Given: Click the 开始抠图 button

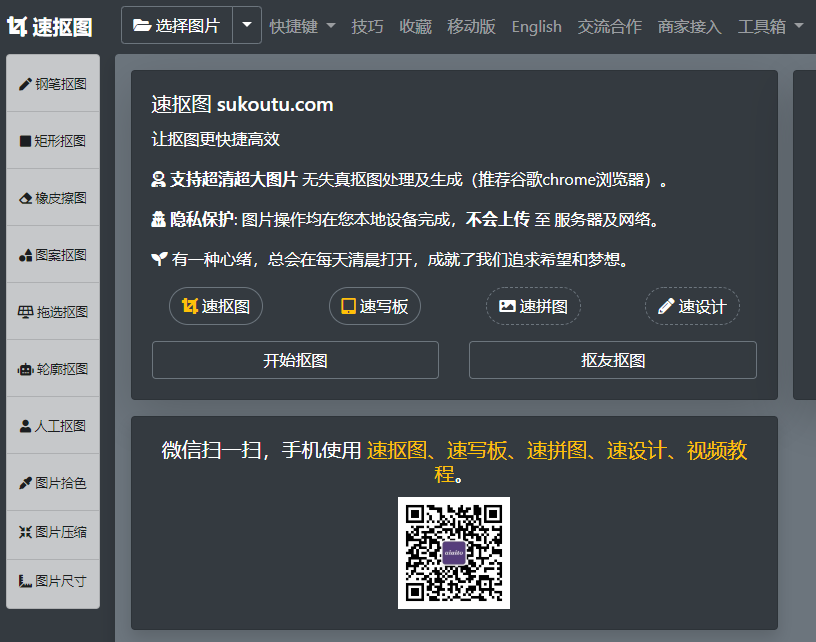Looking at the screenshot, I should (295, 360).
